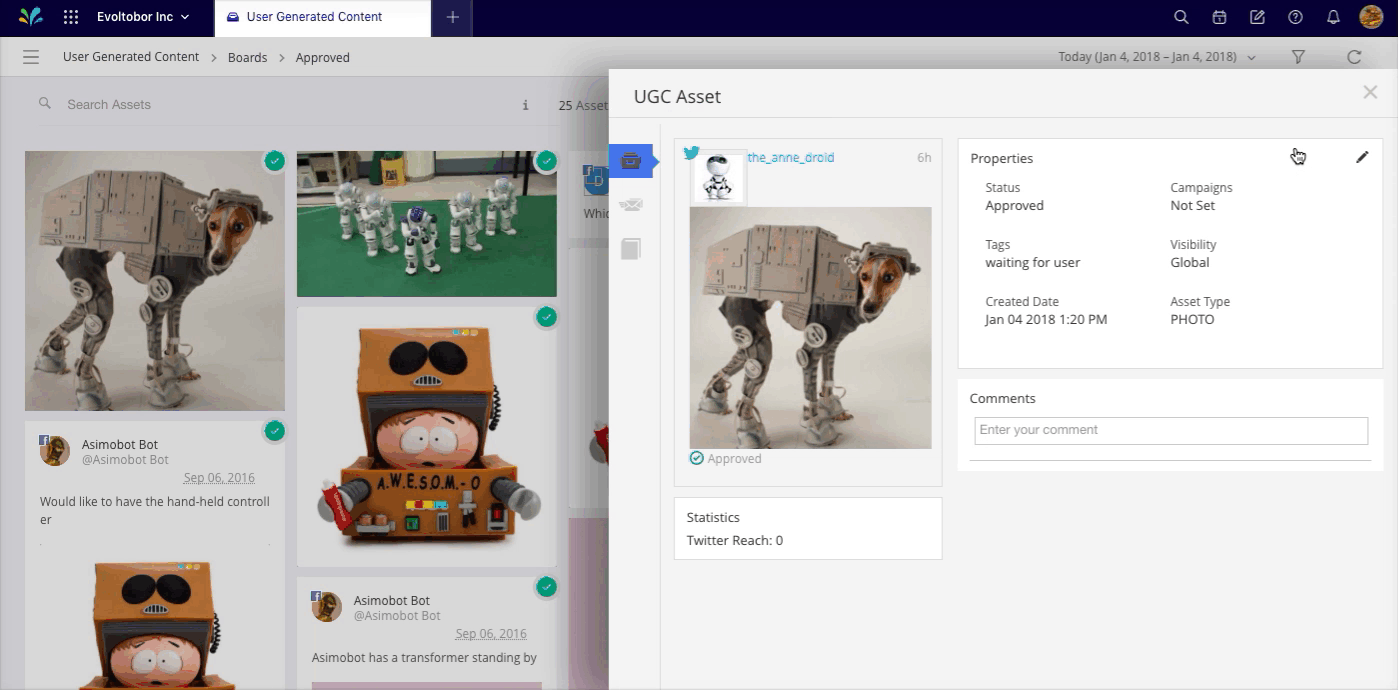Switch to the User Generated Content tab
The width and height of the screenshot is (1398, 690).
322,18
